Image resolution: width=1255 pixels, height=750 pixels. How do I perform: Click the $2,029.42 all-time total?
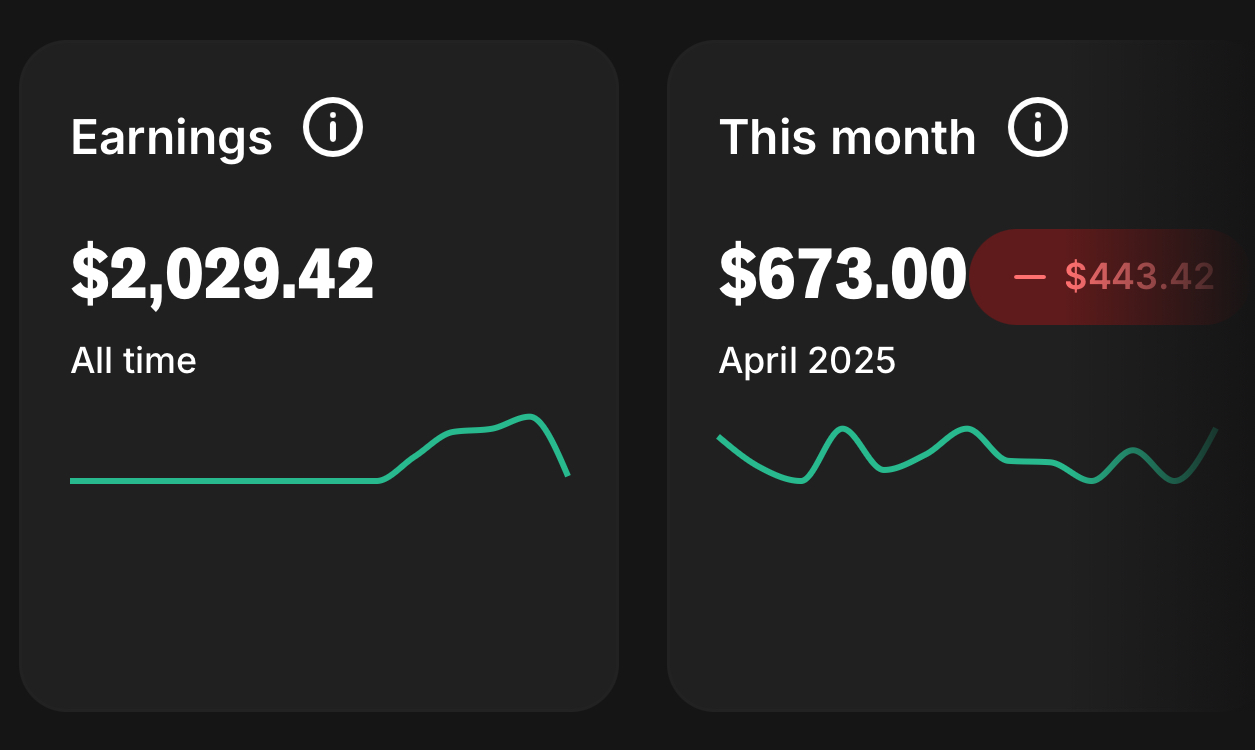pos(222,275)
